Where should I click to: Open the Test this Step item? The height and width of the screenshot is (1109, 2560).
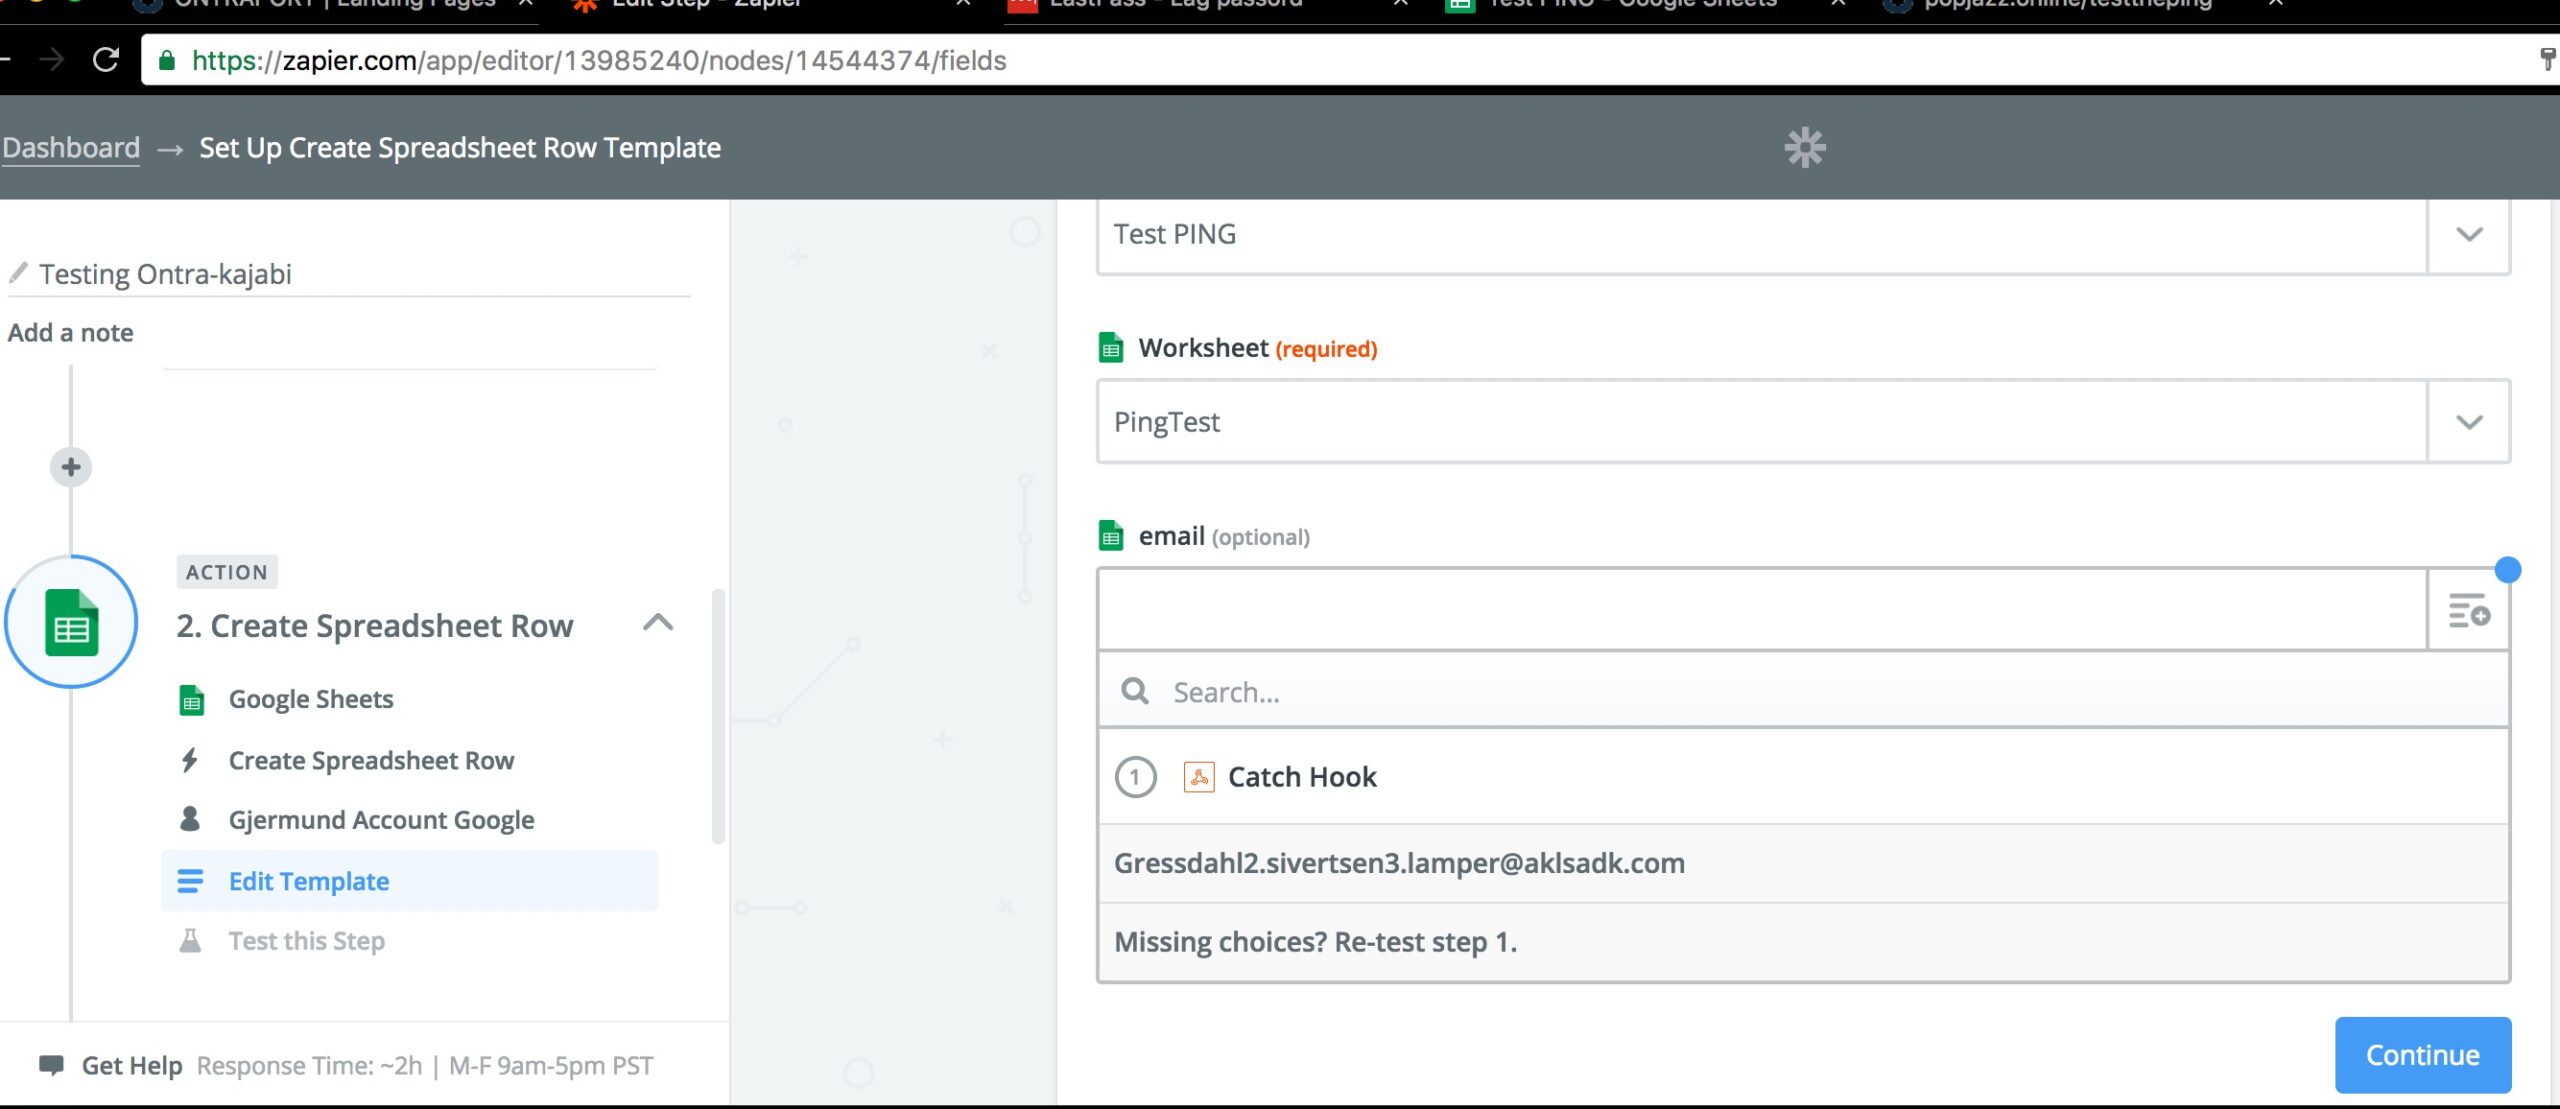[x=306, y=941]
